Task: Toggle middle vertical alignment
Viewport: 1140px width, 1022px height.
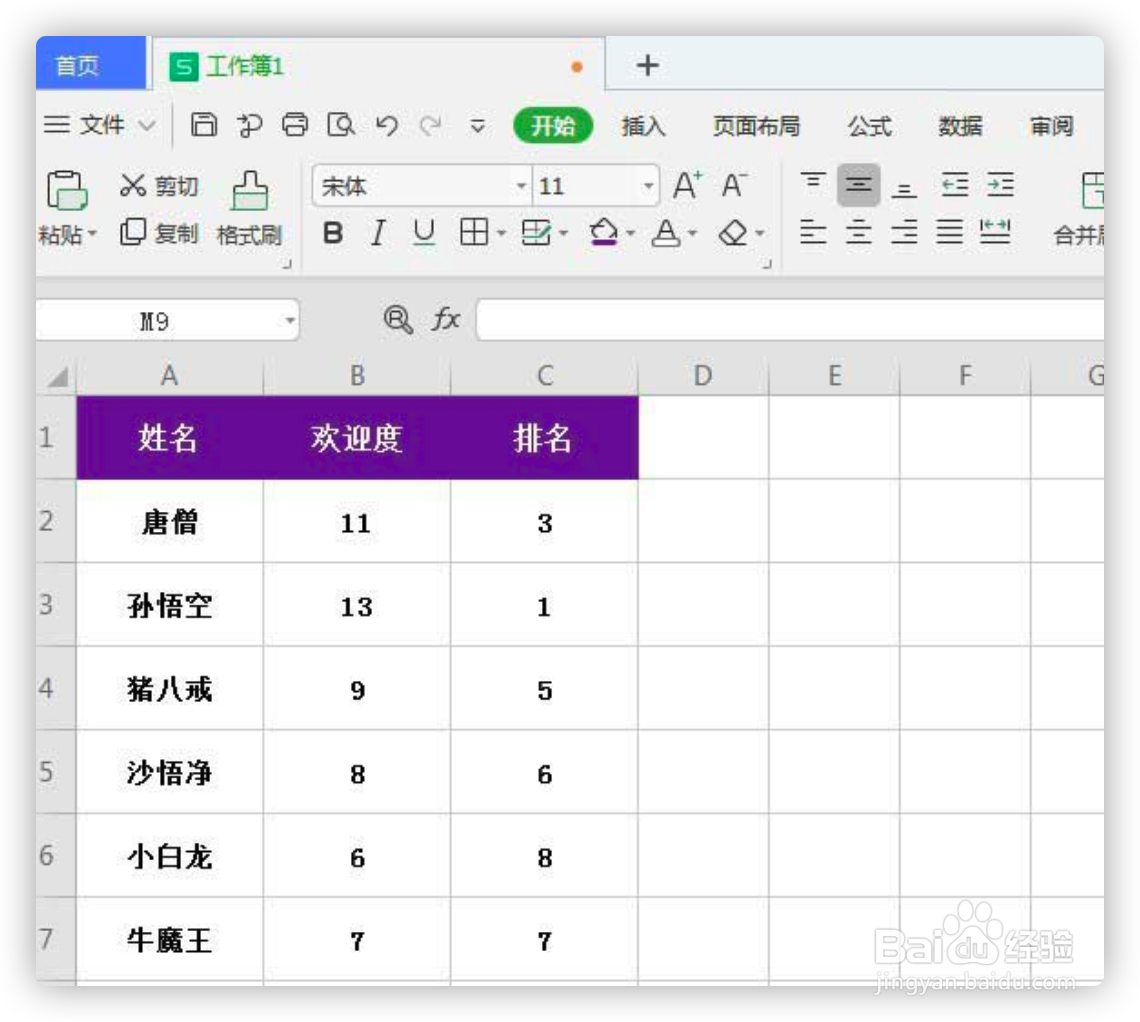Action: click(859, 185)
